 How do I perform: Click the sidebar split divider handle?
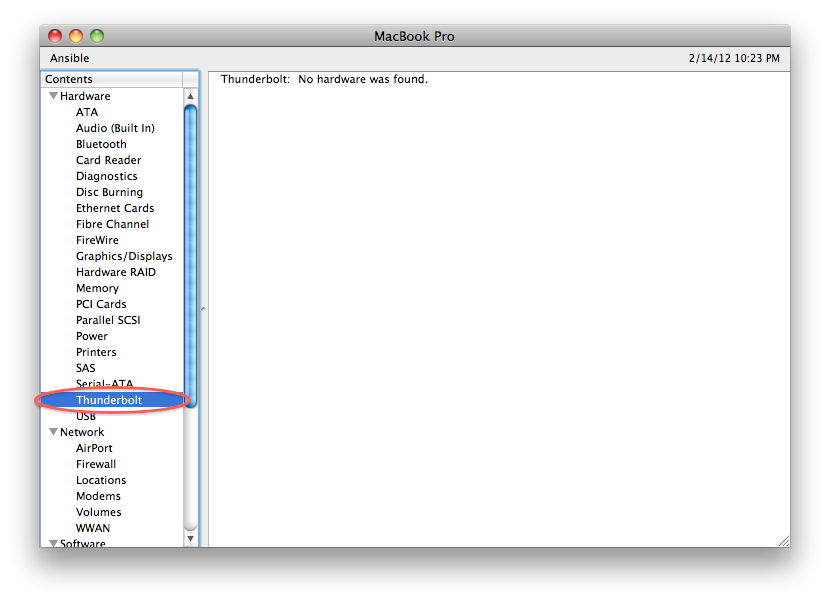coord(203,309)
